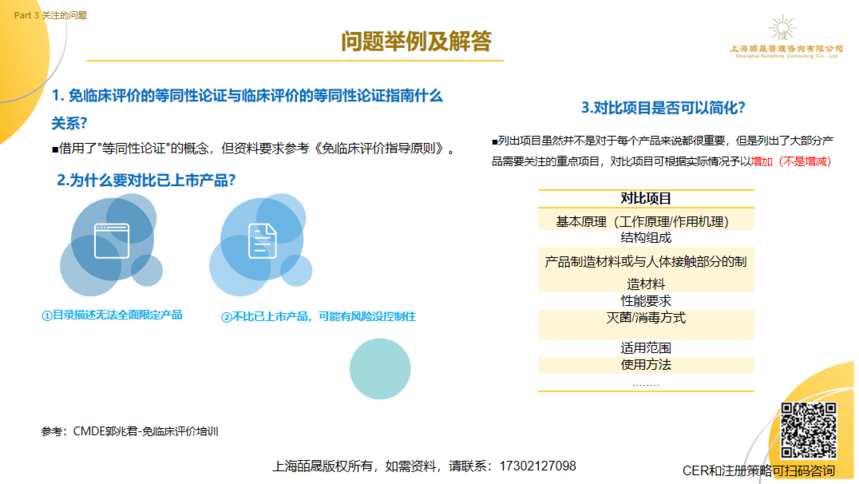Select question 1 heading about 免临床评价的等同性论证

(247, 96)
